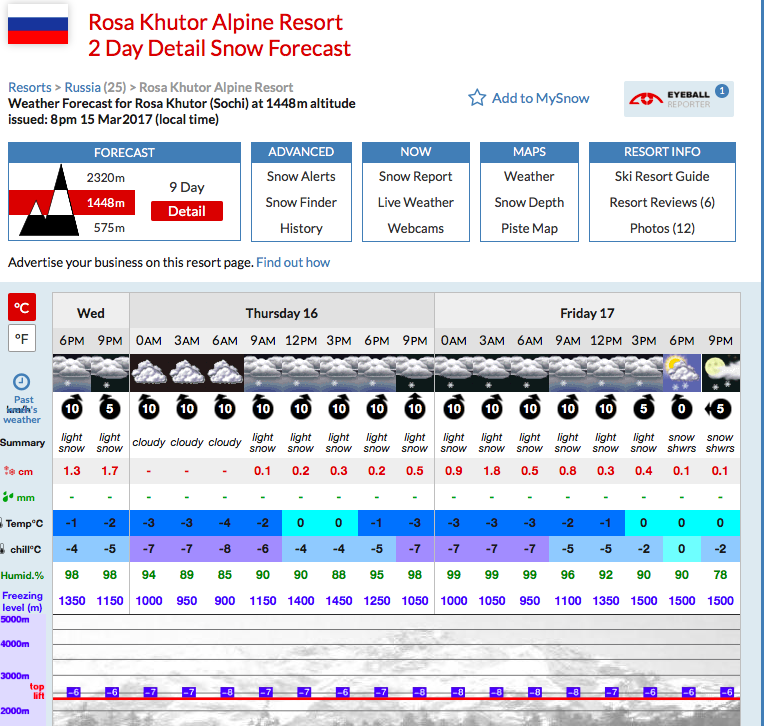Image resolution: width=764 pixels, height=726 pixels.
Task: Click Friday 9PM wind arrow pointing left
Action: [718, 408]
